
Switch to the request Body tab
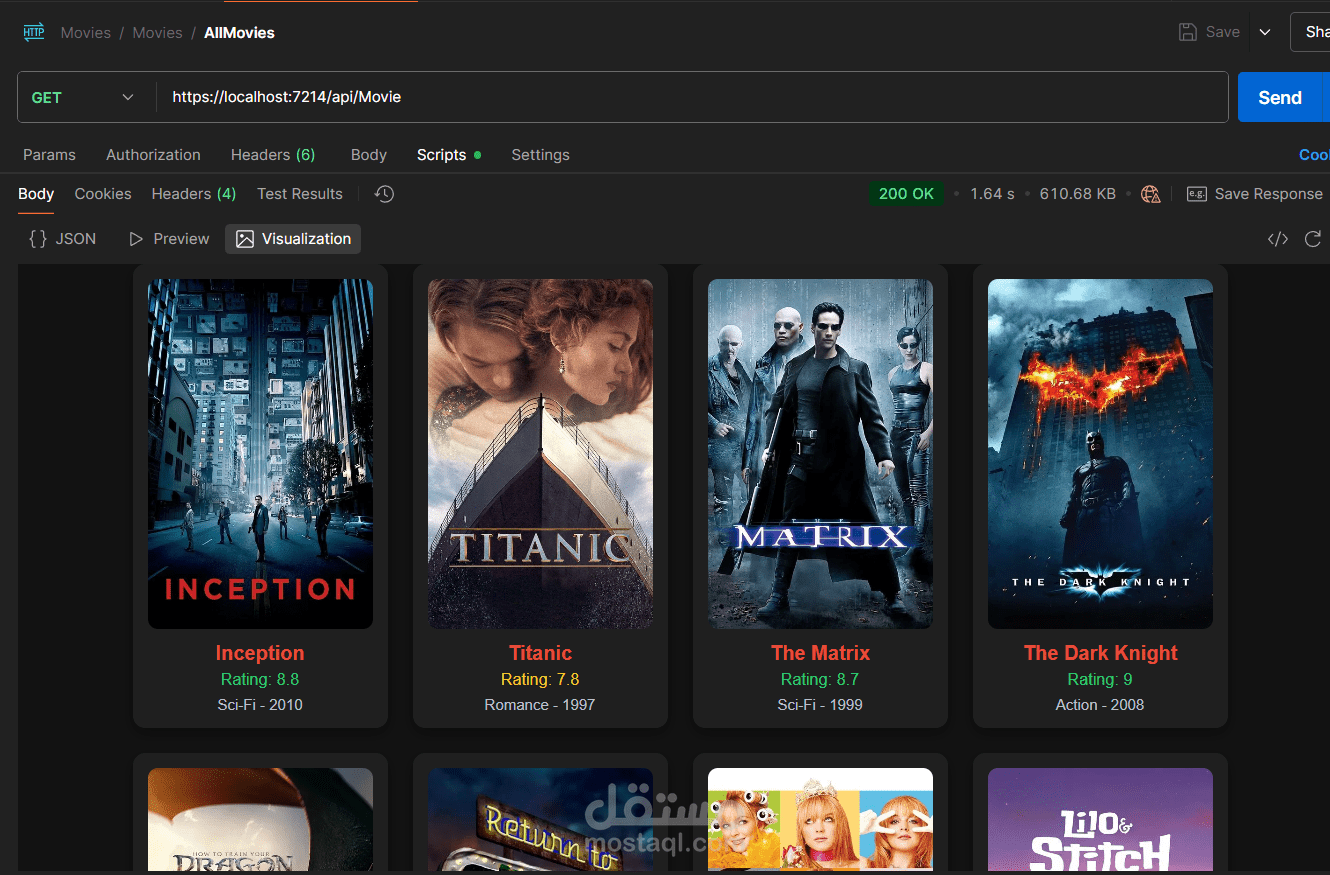369,155
